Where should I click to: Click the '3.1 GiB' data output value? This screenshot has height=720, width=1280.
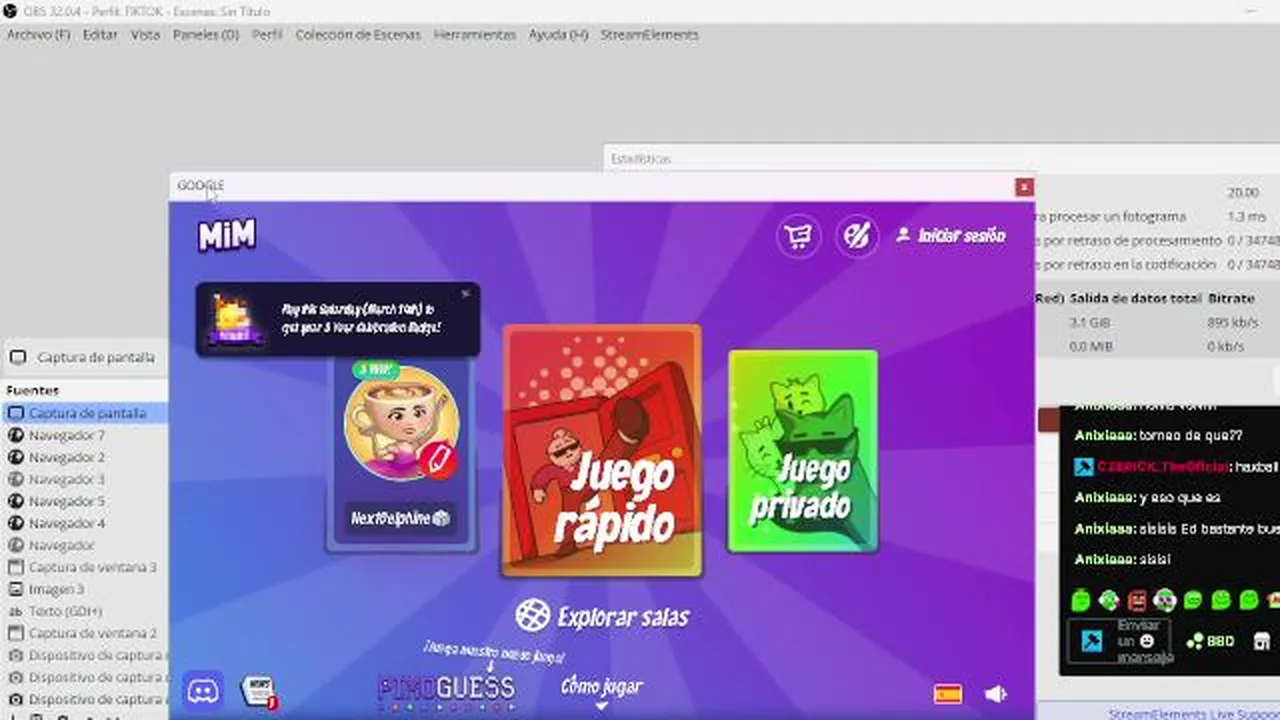point(1089,322)
